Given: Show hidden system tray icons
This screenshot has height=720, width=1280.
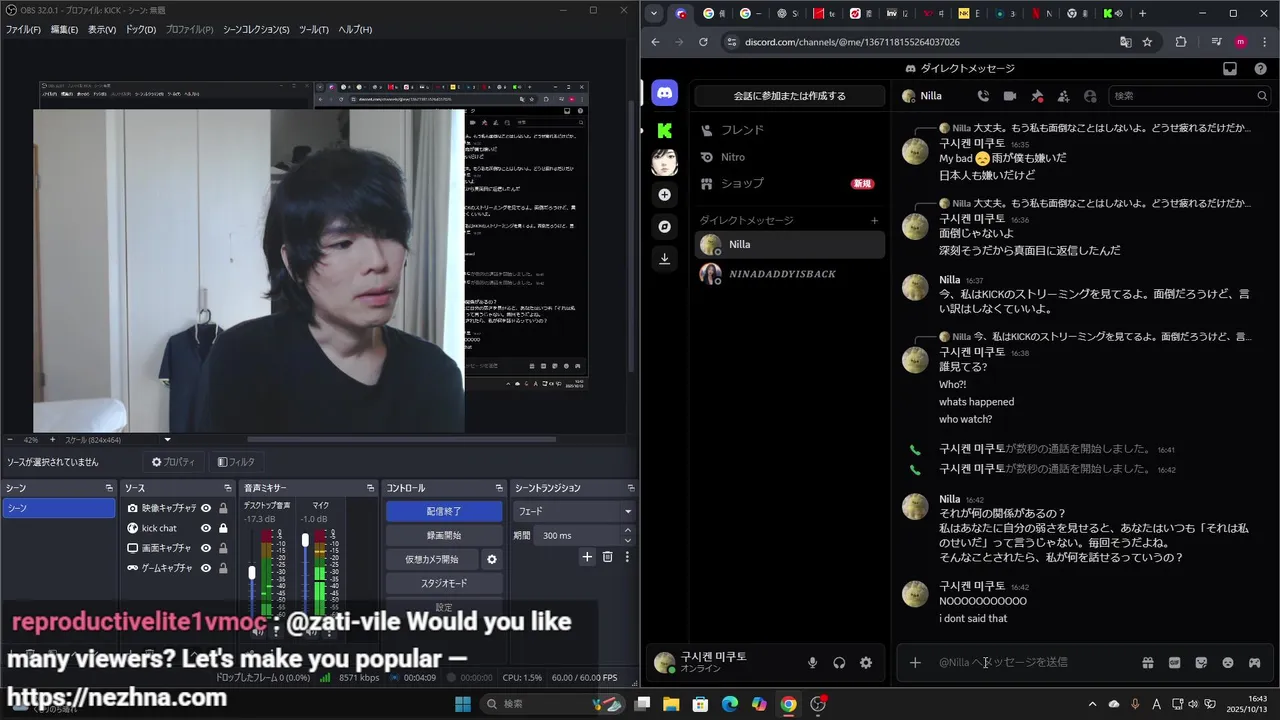Looking at the screenshot, I should pos(1092,704).
